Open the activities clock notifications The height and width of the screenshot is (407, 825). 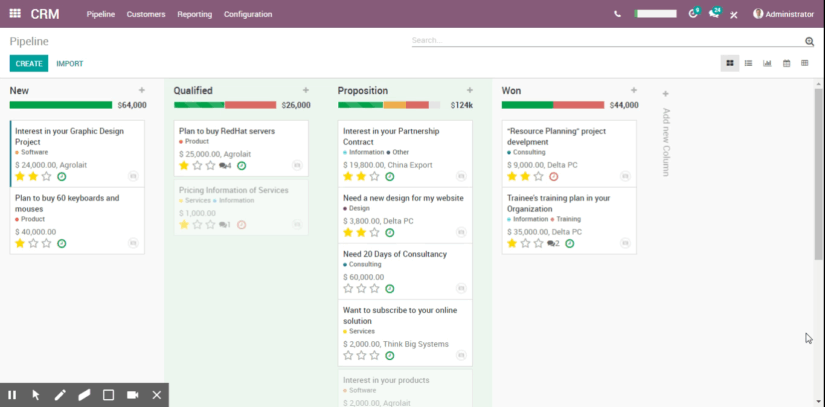pyautogui.click(x=693, y=14)
